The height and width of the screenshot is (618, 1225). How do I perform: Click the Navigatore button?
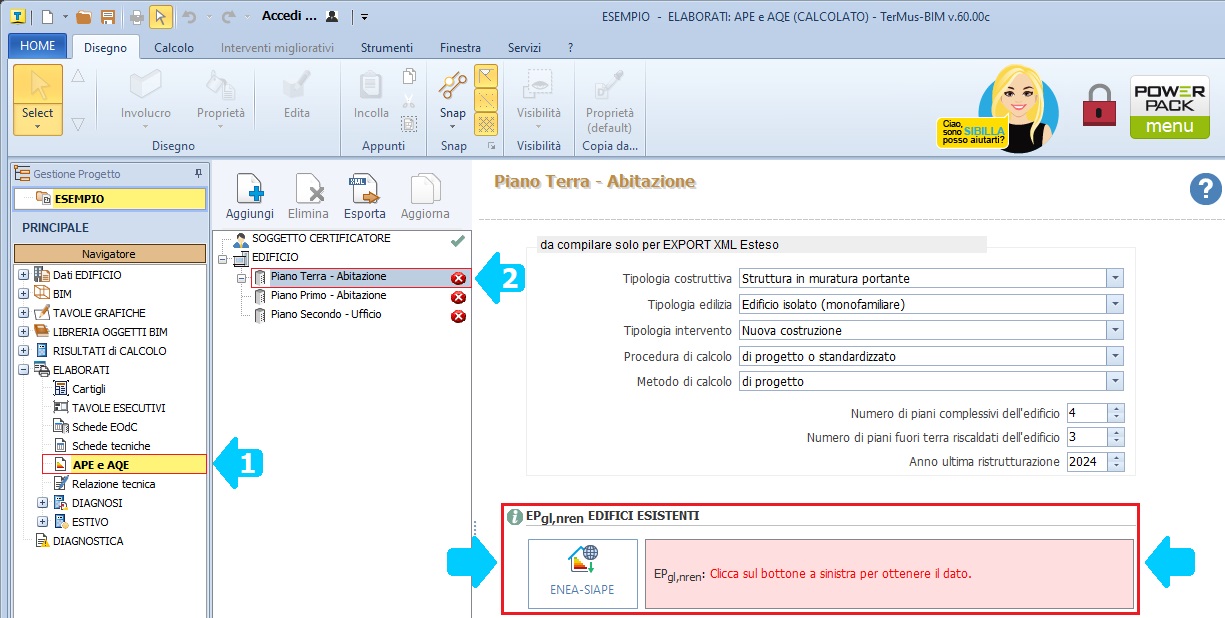click(109, 254)
